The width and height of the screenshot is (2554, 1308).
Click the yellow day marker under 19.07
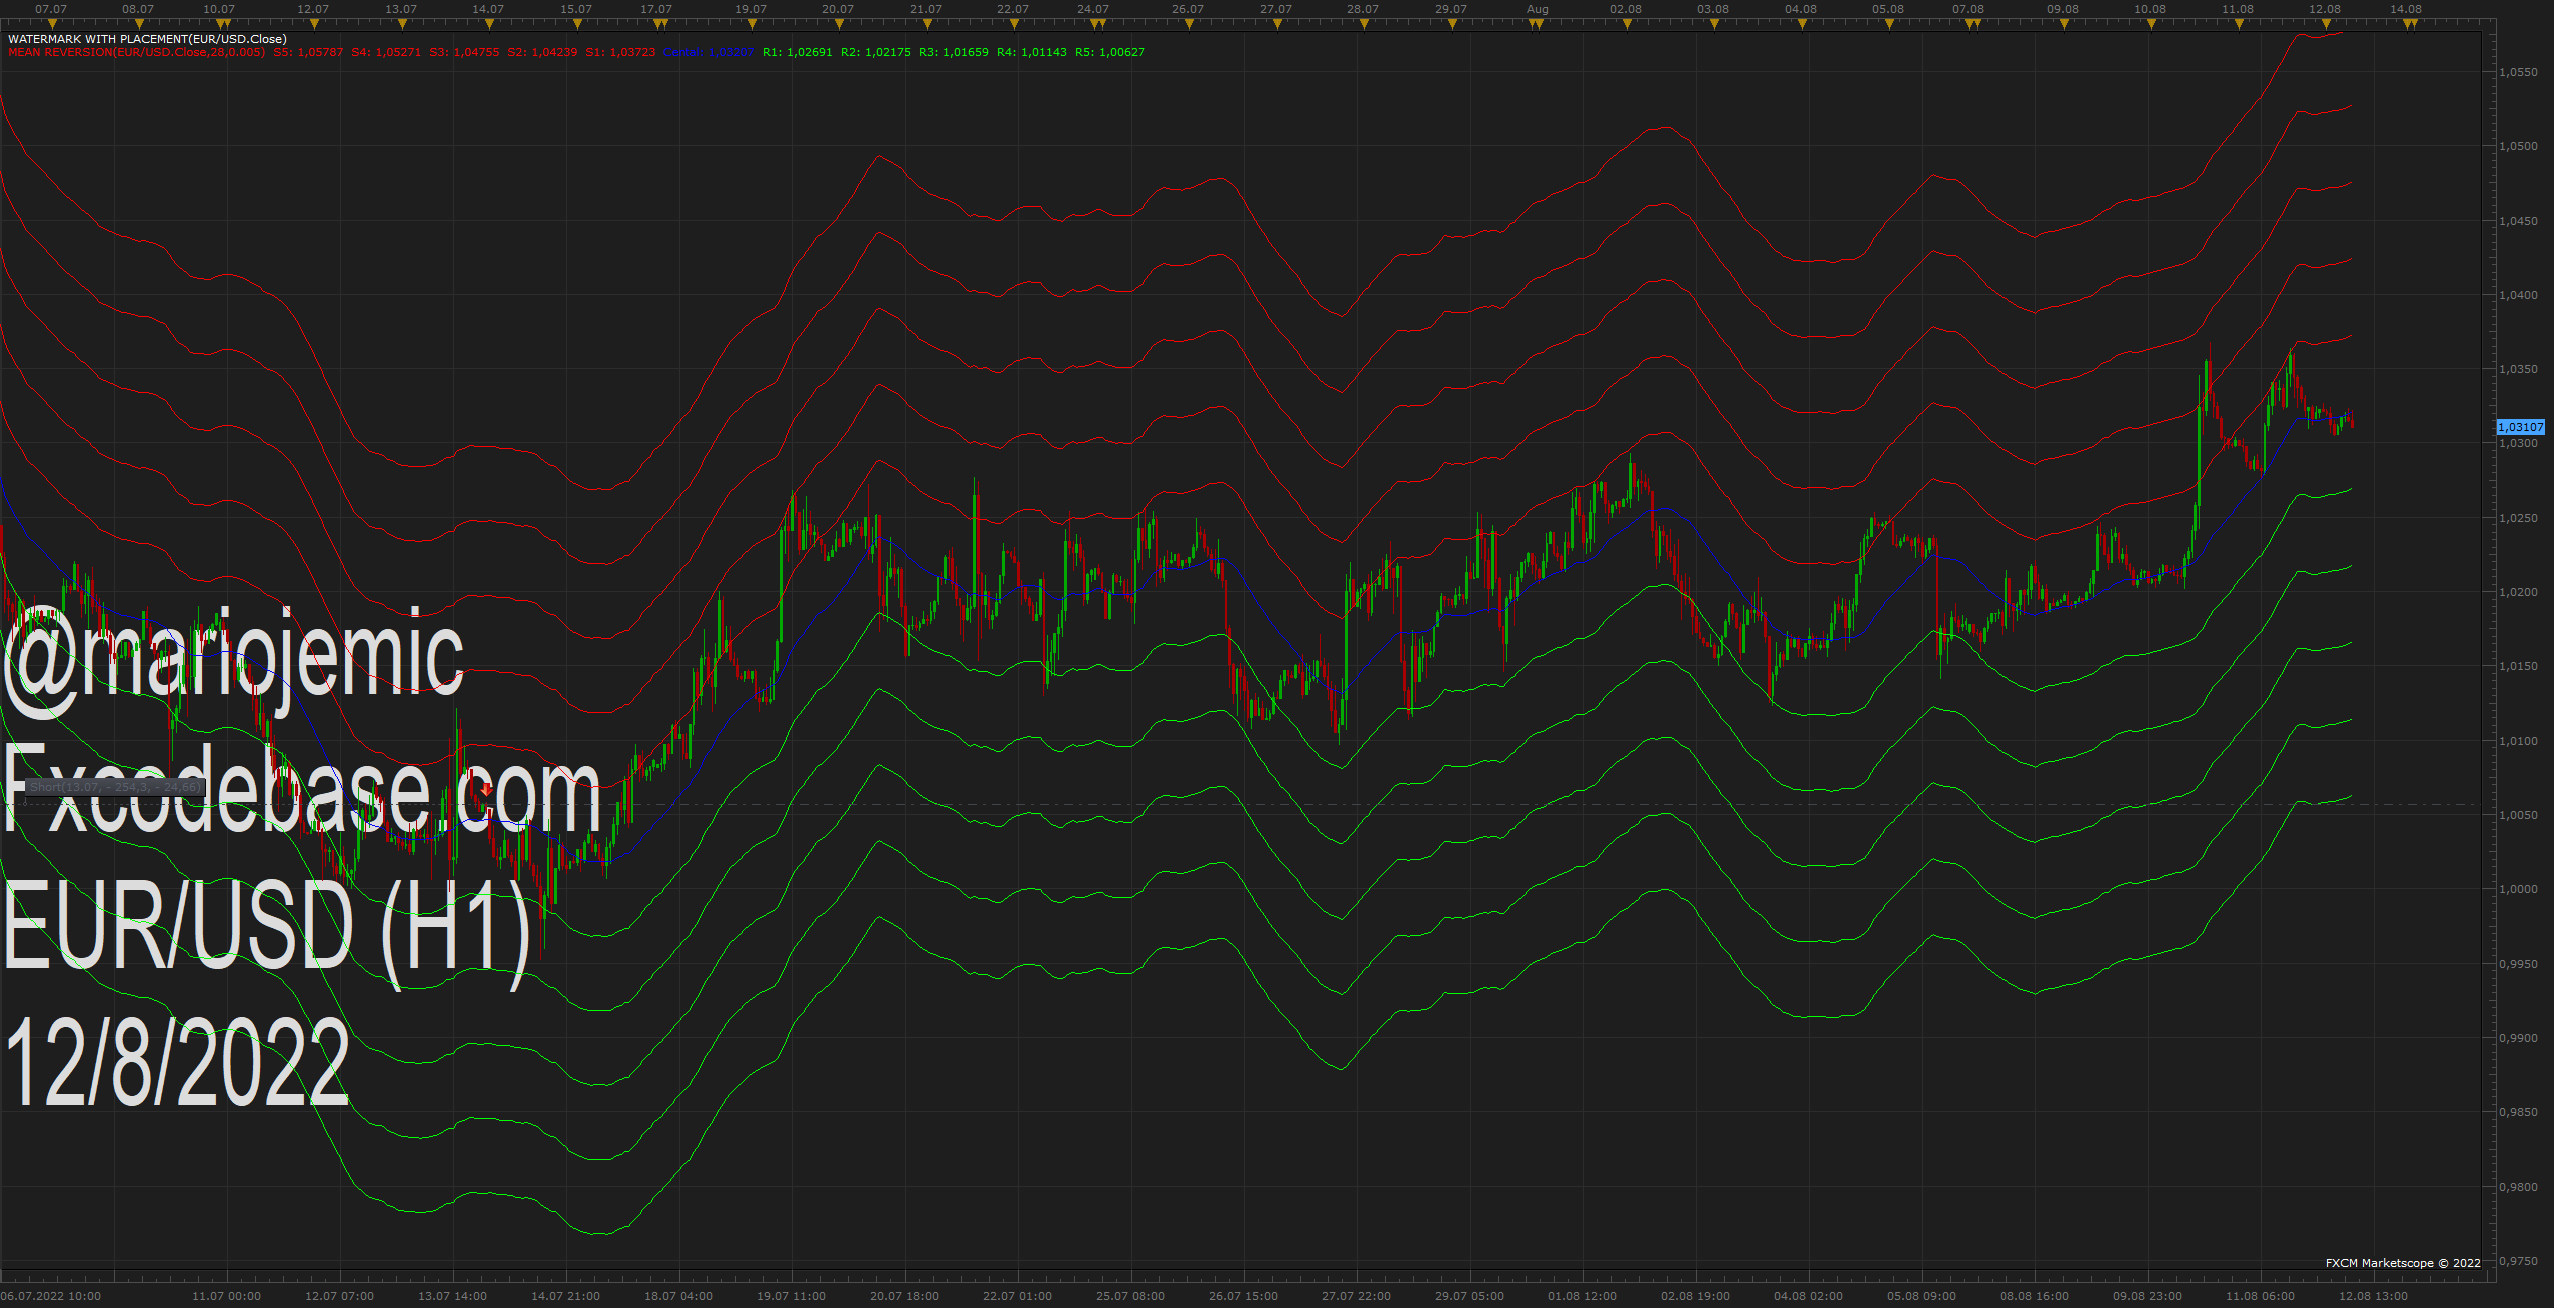tap(752, 24)
